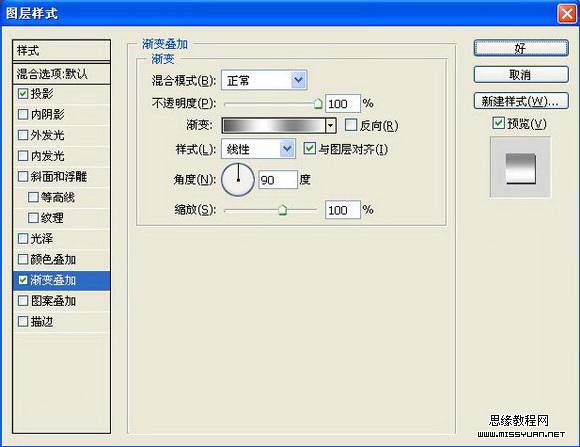
Task: Select the 样式 header in the left list
Action: (x=61, y=51)
